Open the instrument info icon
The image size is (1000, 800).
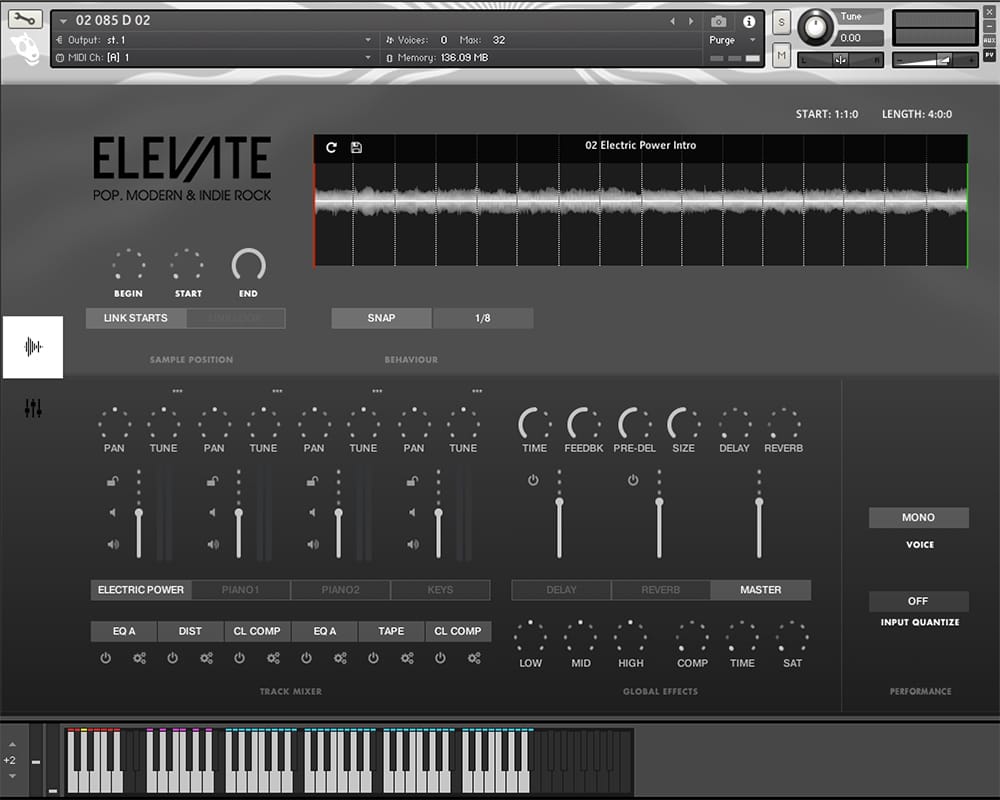point(749,21)
